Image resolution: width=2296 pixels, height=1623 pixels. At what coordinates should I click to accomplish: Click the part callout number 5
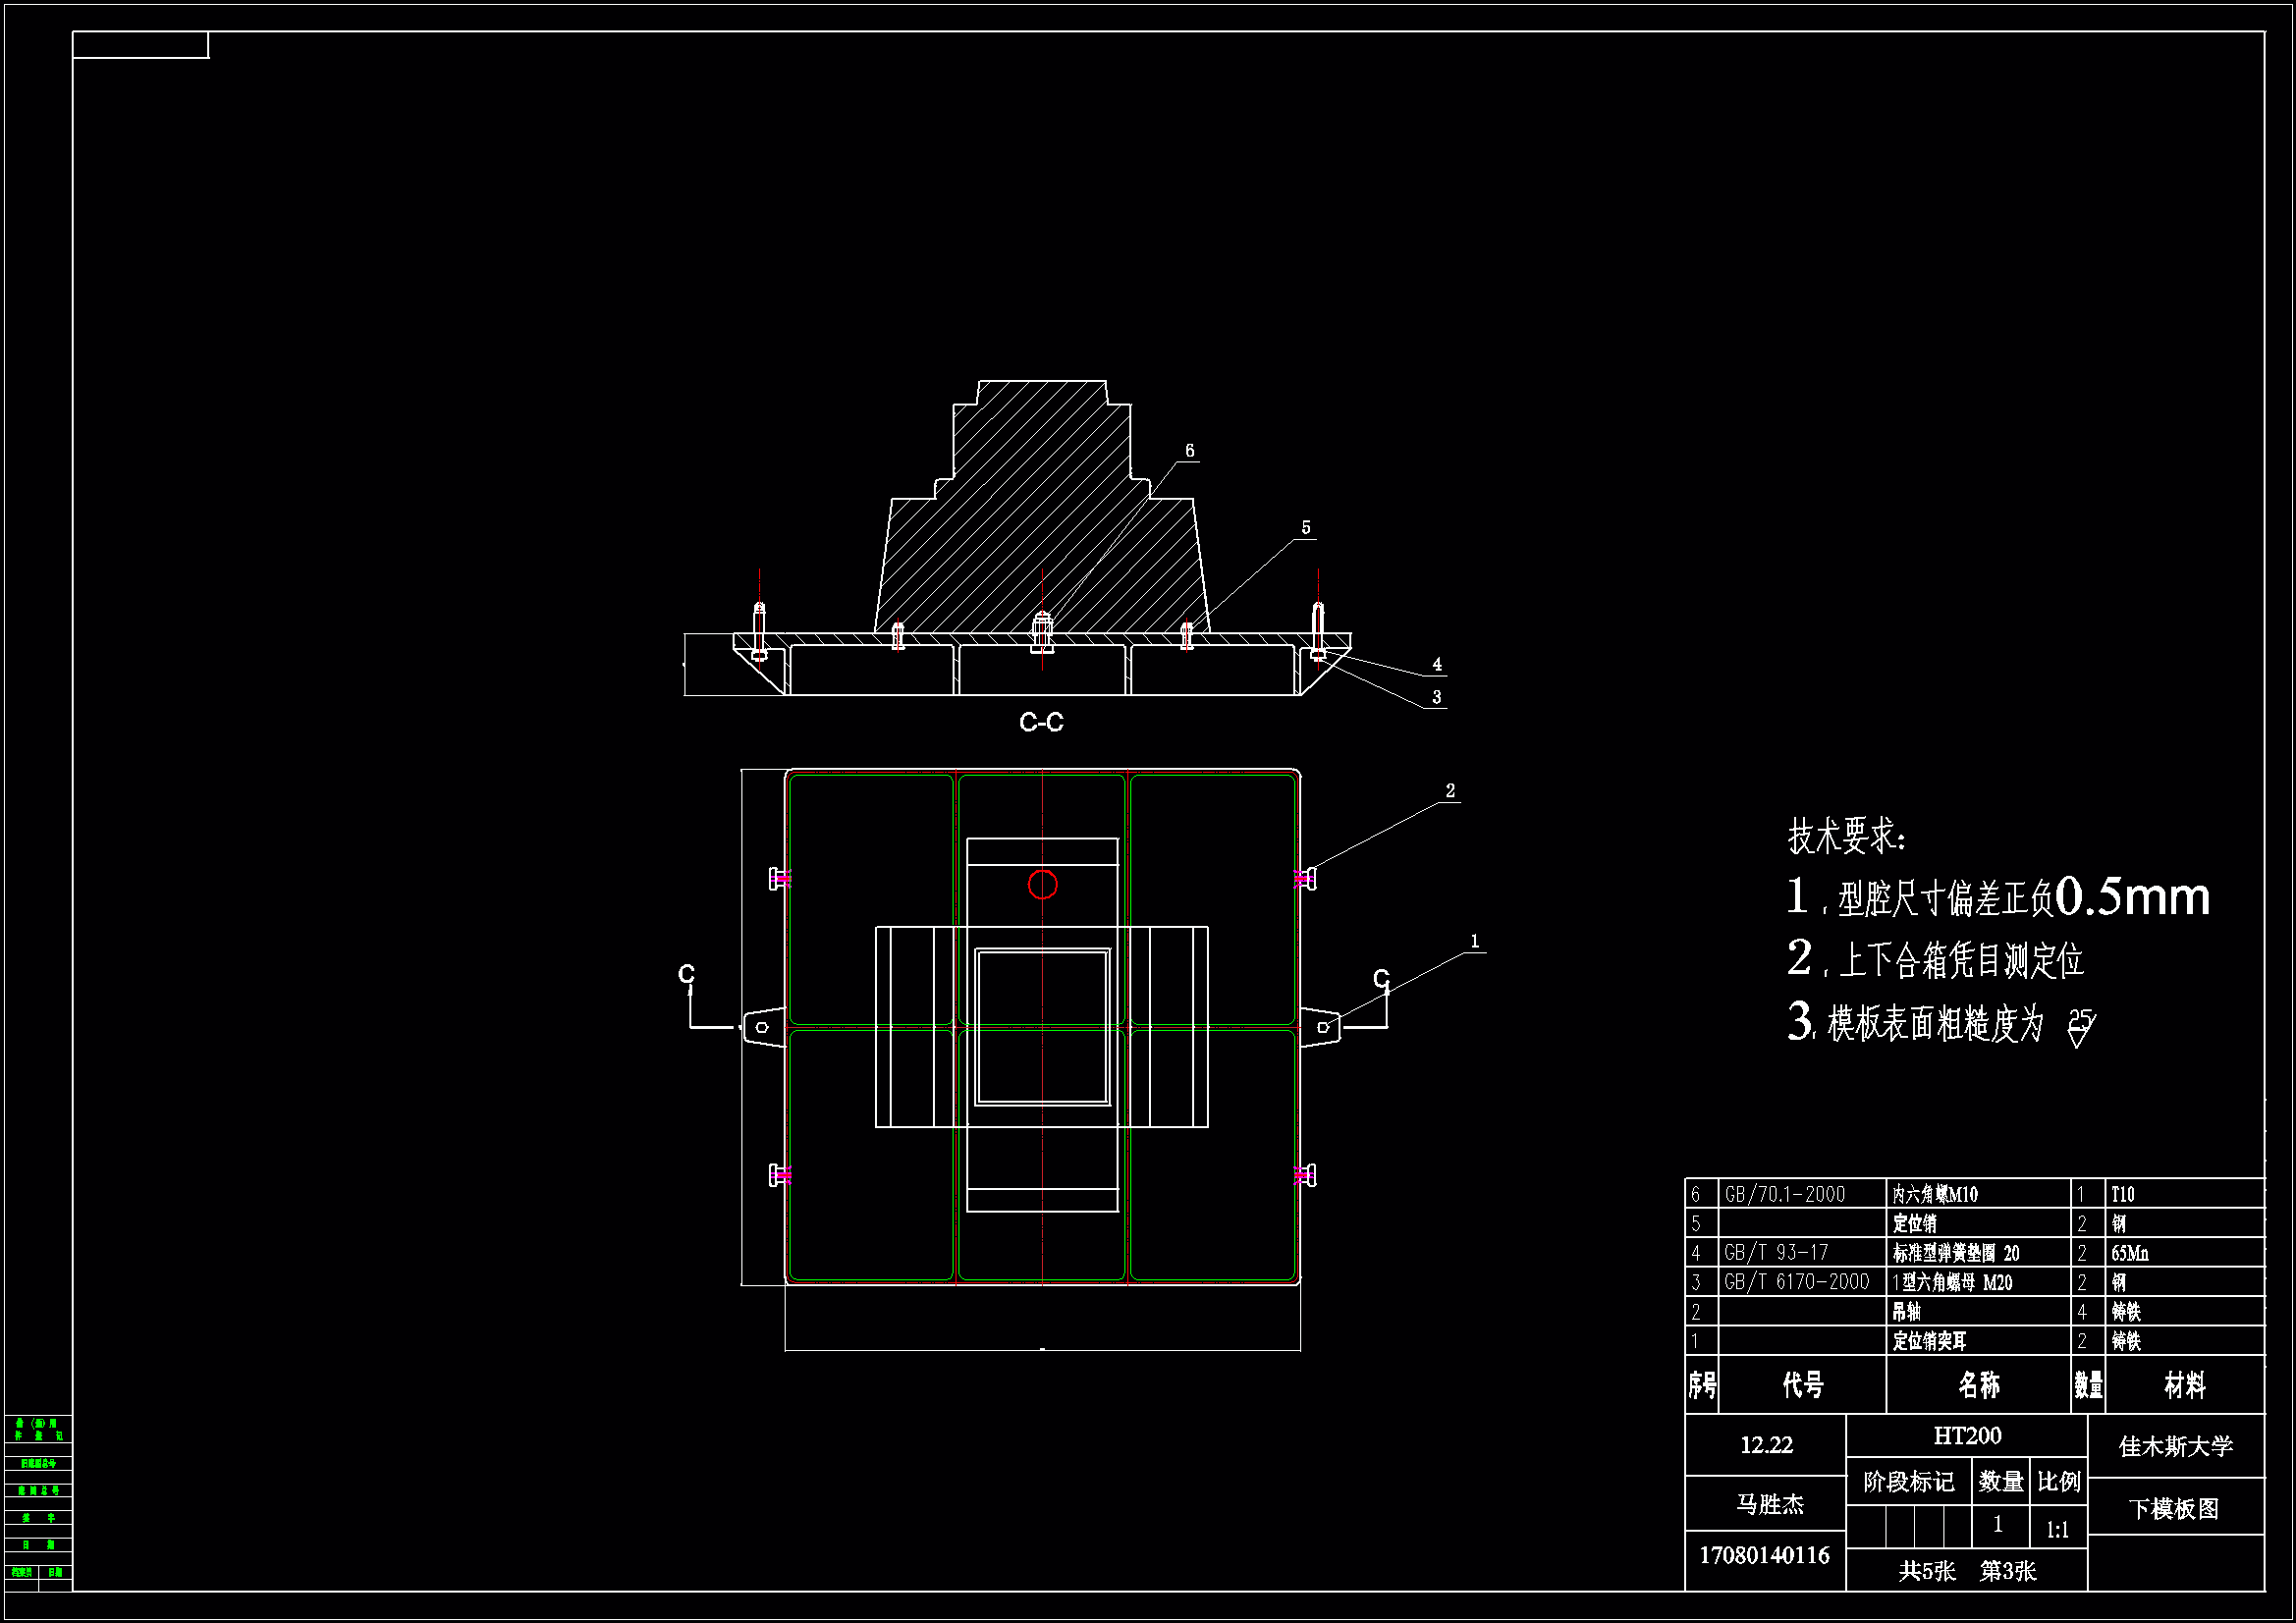point(1305,528)
